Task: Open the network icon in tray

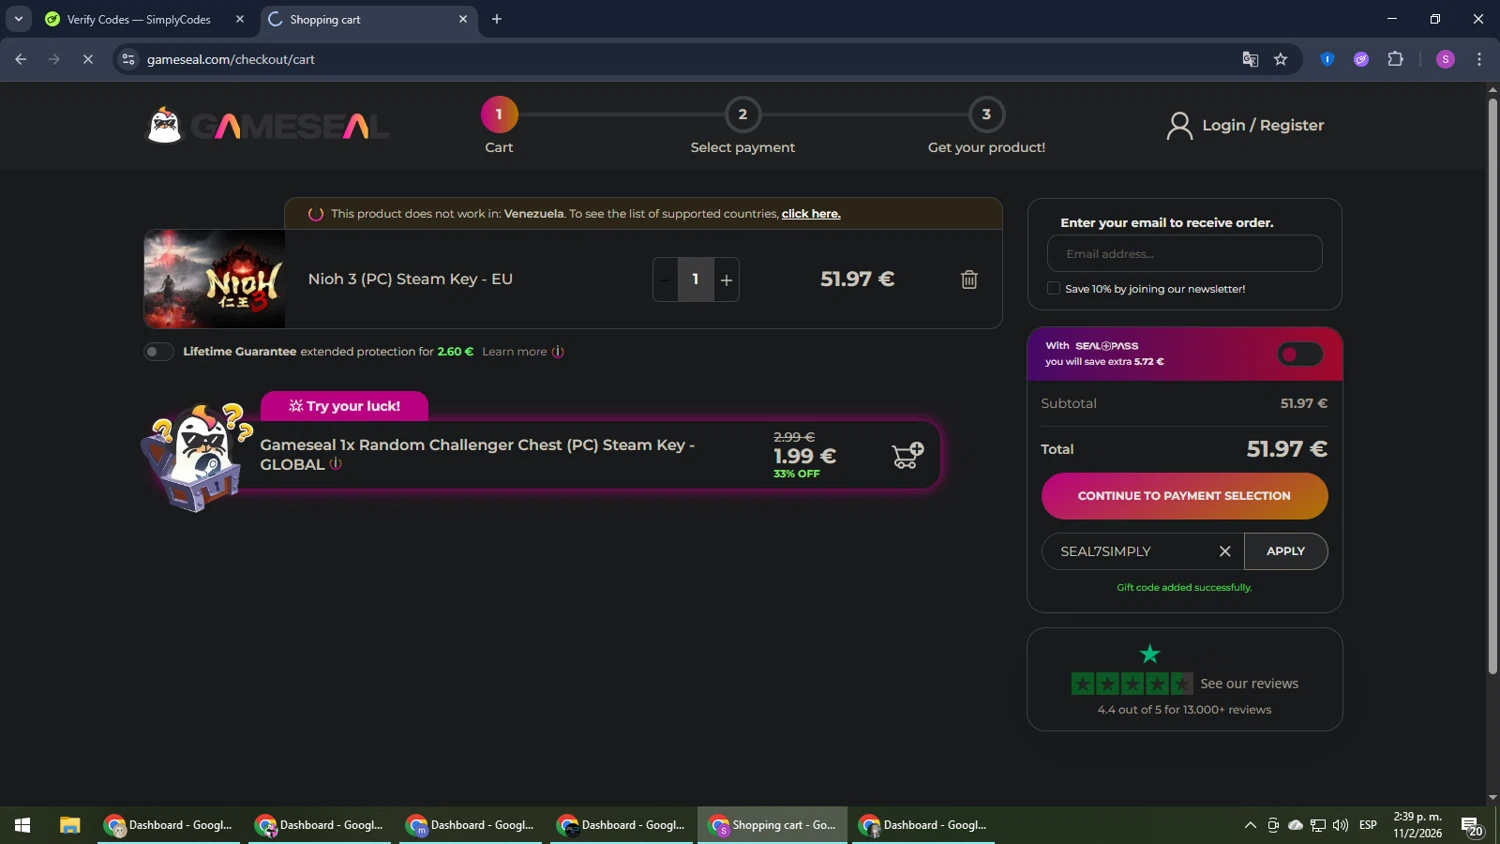Action: coord(1318,825)
